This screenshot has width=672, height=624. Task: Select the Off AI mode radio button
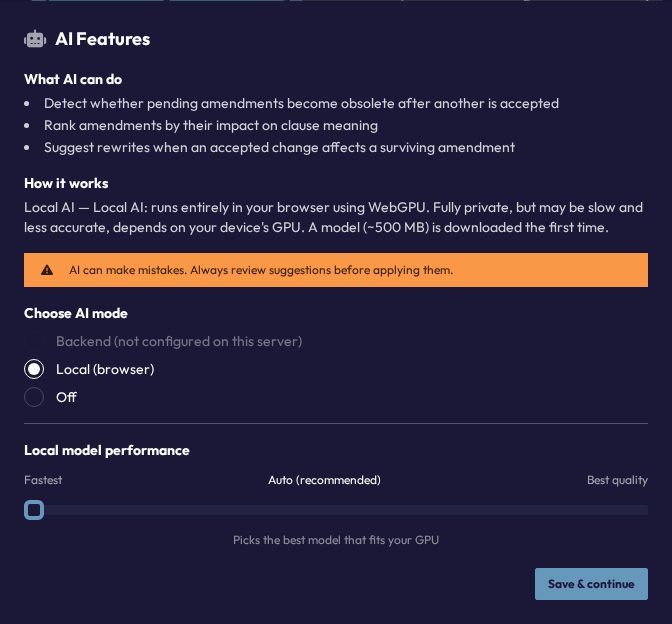(x=34, y=397)
